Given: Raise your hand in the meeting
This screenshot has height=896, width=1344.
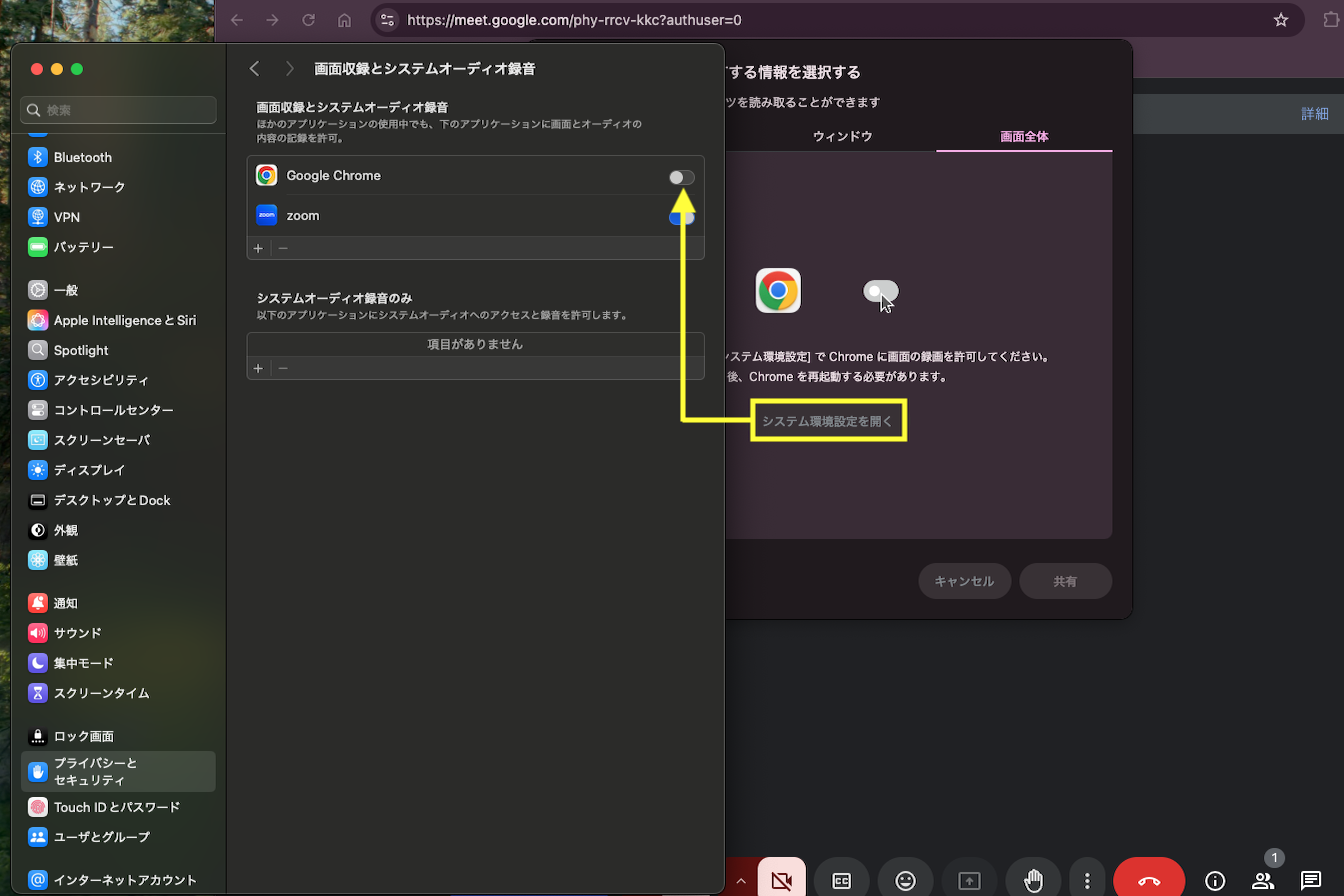Looking at the screenshot, I should click(x=1033, y=880).
